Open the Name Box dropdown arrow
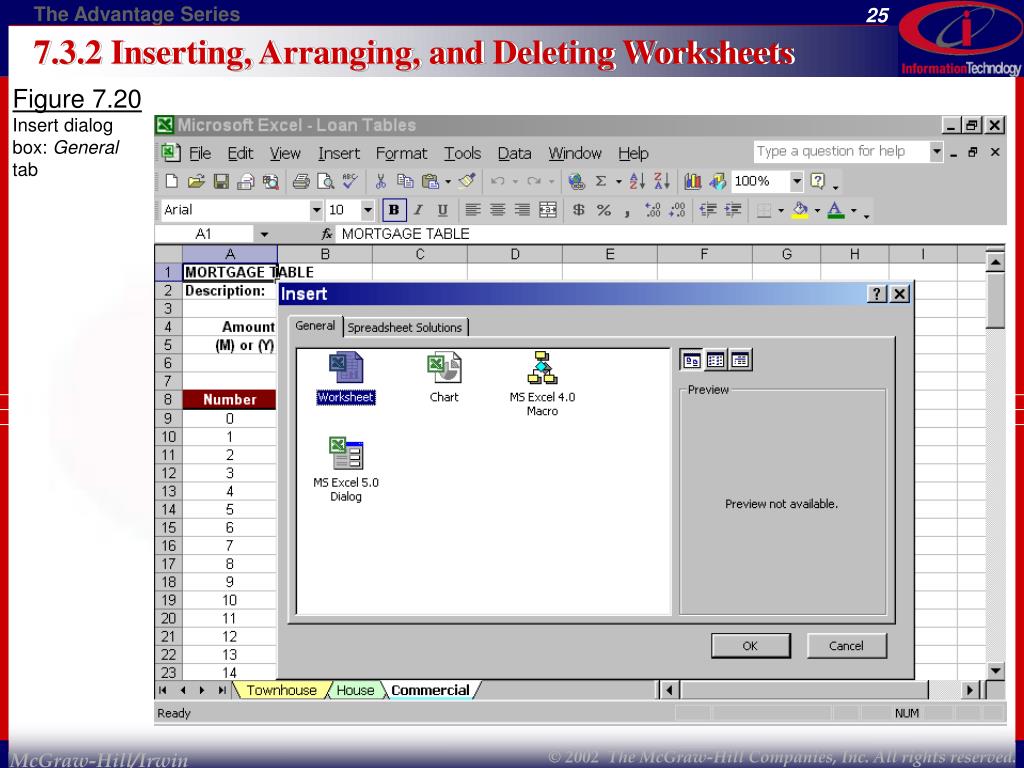 (264, 234)
